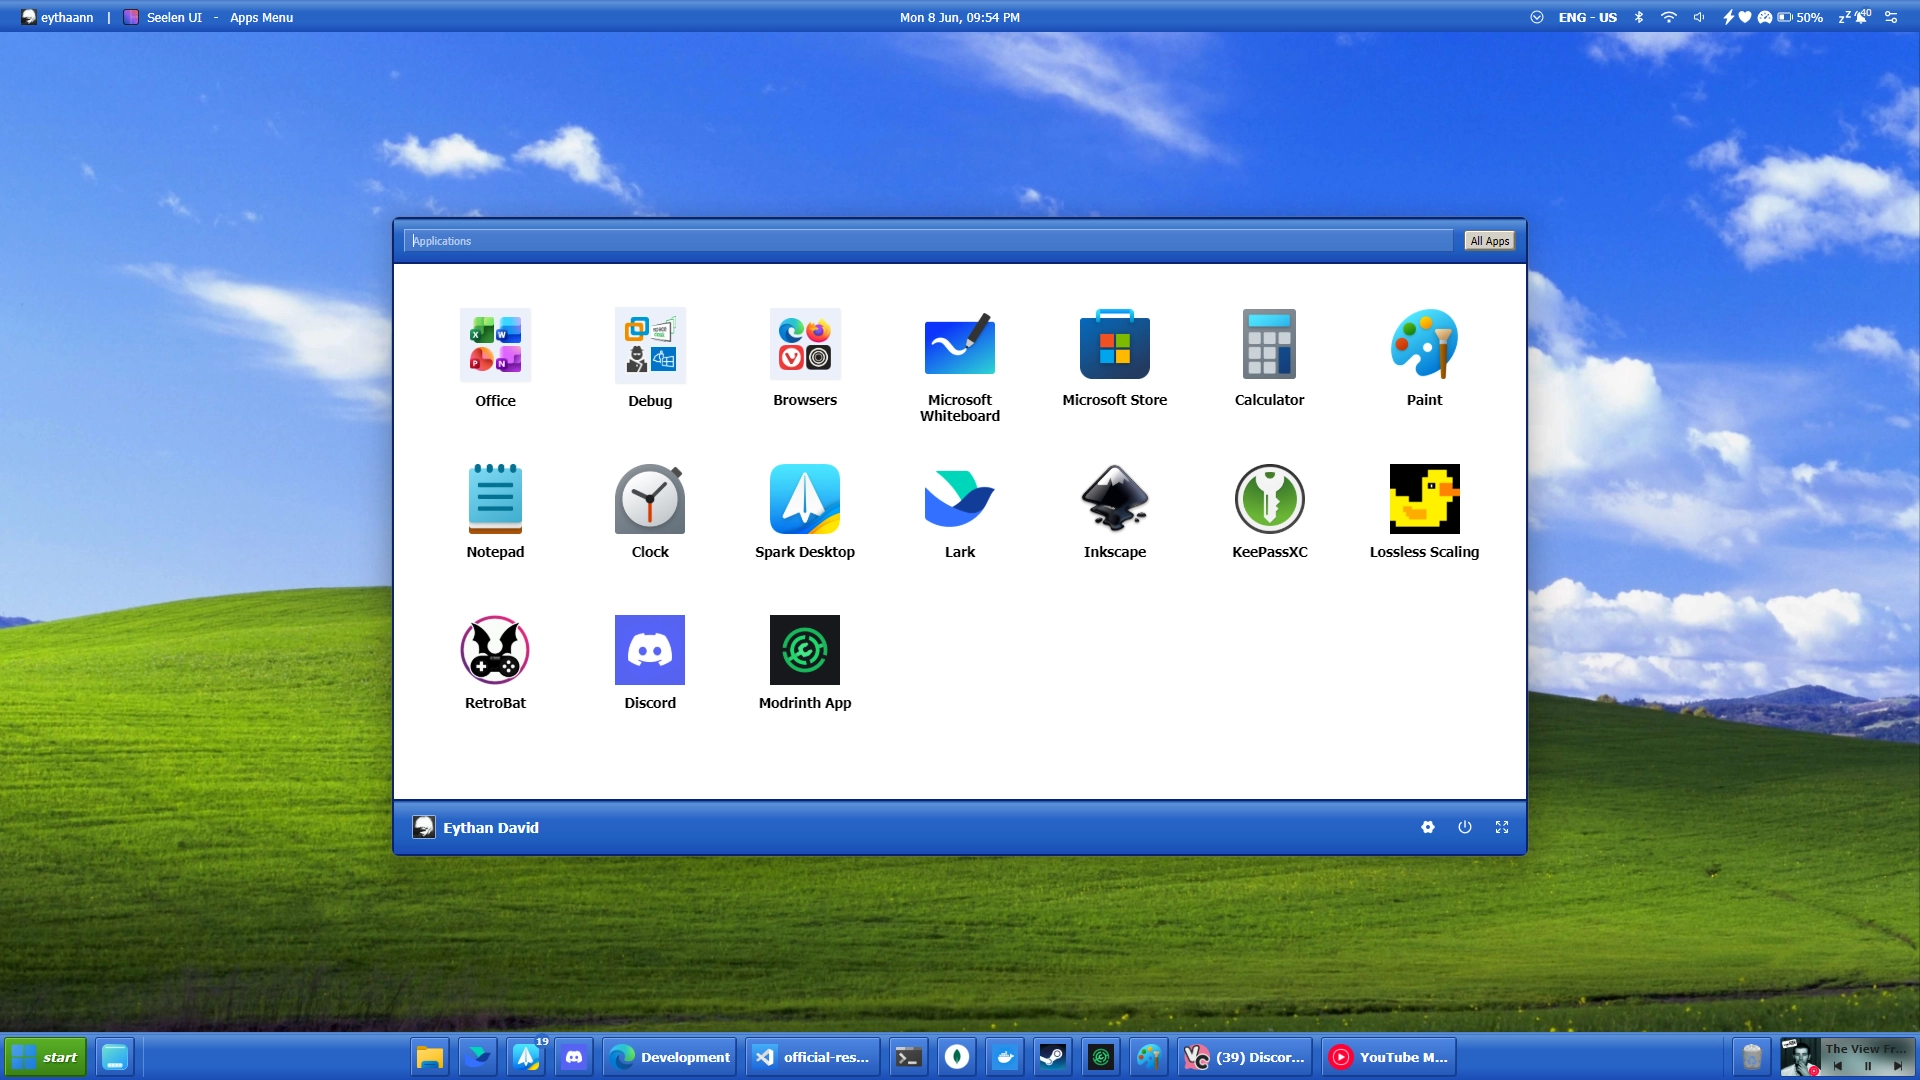Open the white circle app in taskbar
The width and height of the screenshot is (1920, 1080).
pyautogui.click(x=957, y=1057)
